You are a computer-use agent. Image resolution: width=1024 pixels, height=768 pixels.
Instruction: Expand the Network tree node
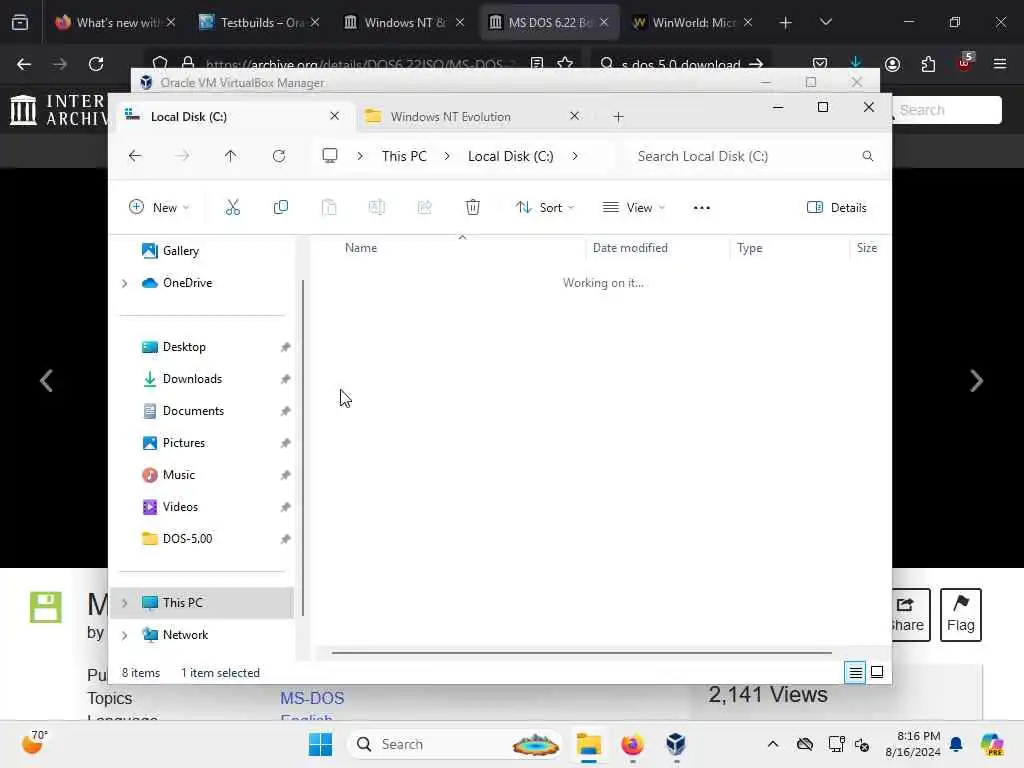click(124, 635)
